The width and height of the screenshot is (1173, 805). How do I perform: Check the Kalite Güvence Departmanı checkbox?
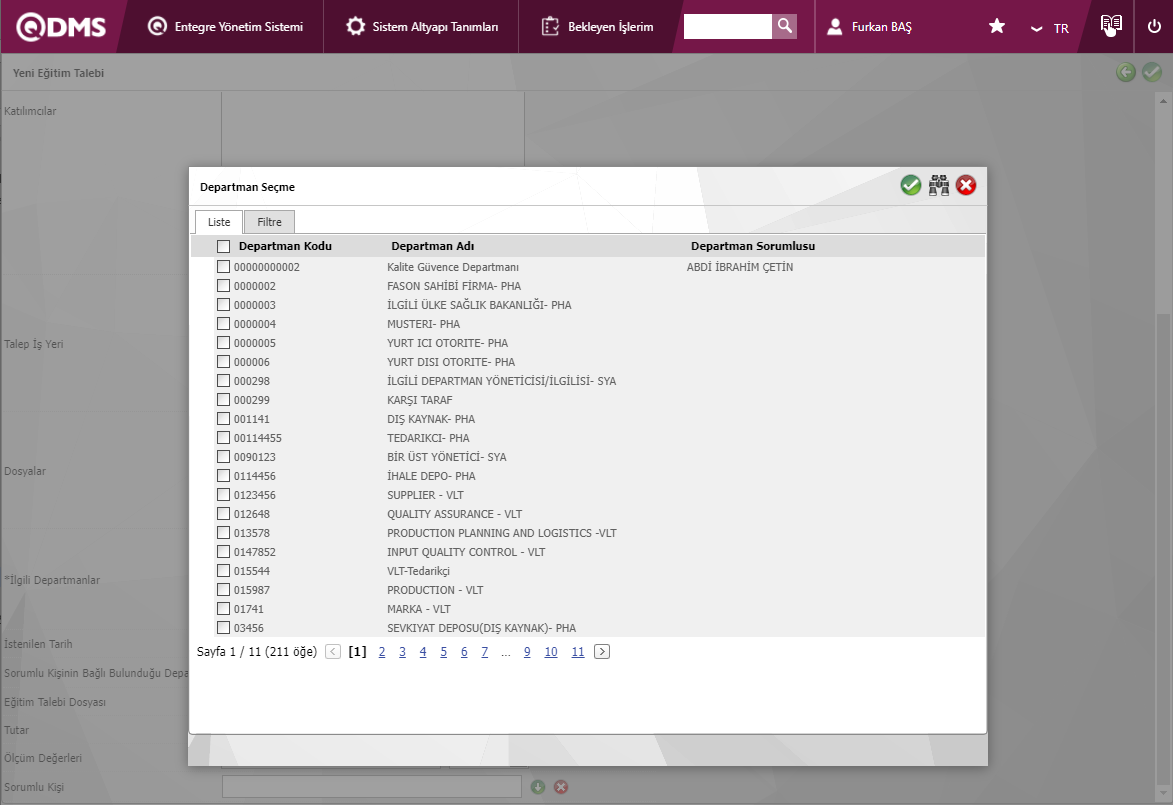223,267
